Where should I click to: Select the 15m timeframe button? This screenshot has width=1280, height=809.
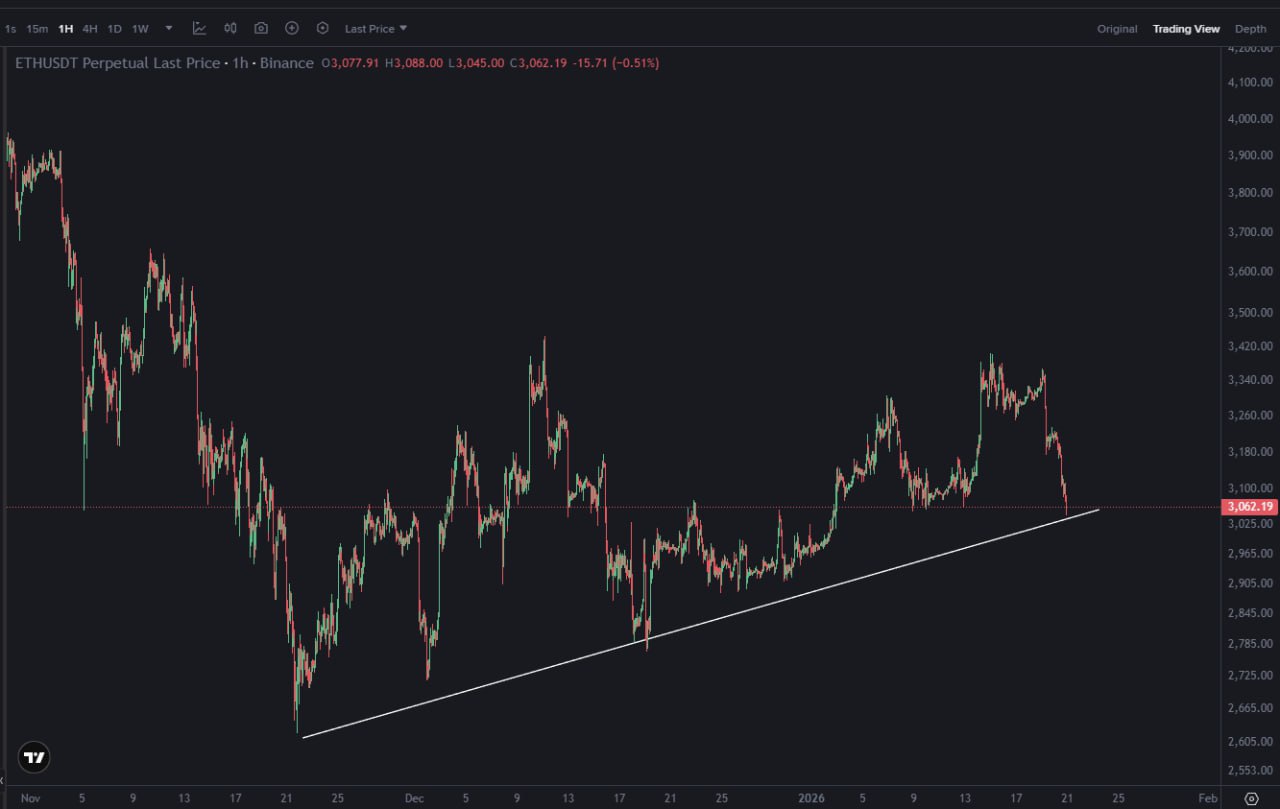tap(36, 28)
